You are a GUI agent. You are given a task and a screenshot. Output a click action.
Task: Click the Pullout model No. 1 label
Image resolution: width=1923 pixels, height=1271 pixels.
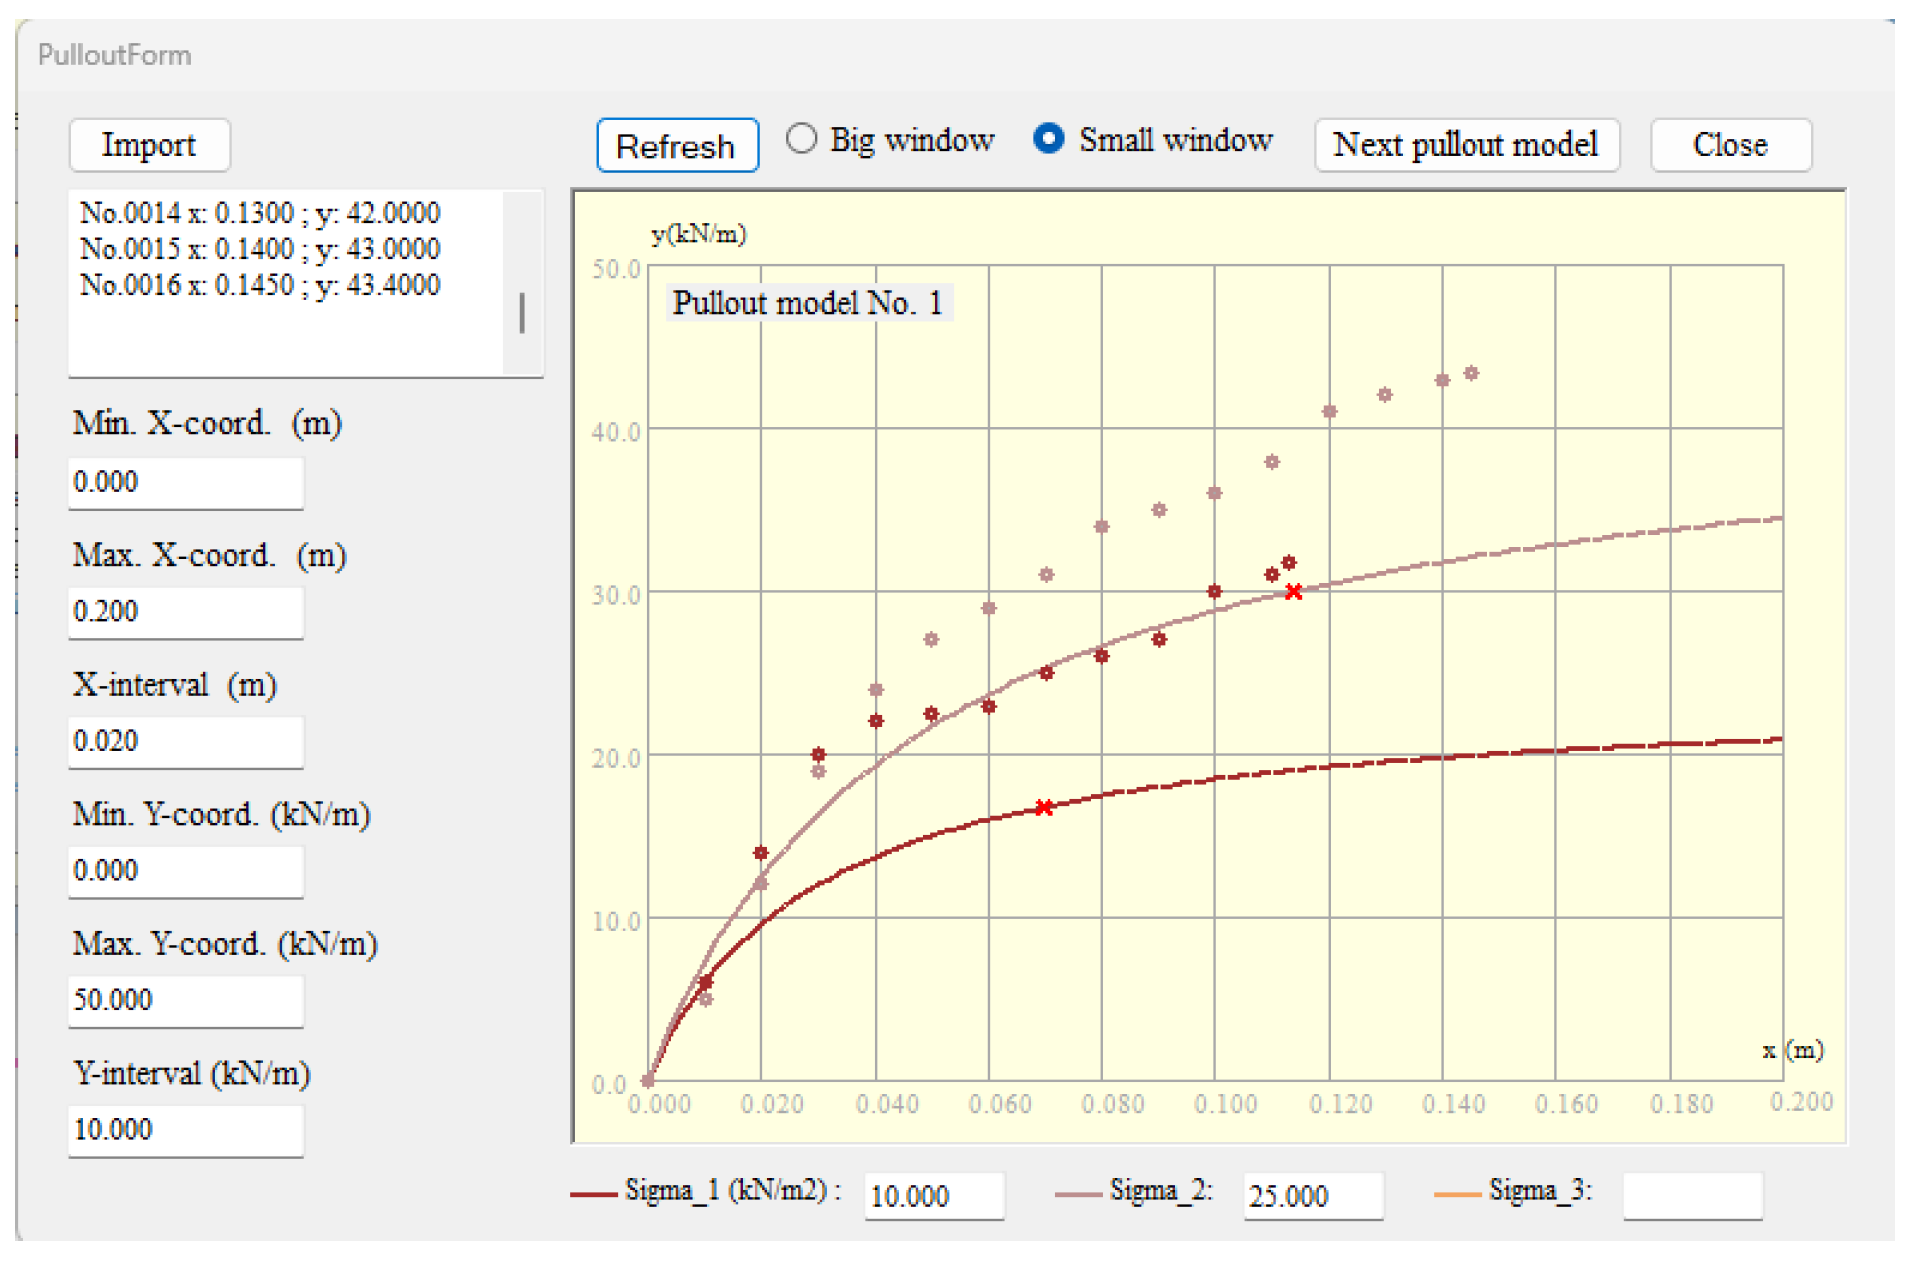807,303
